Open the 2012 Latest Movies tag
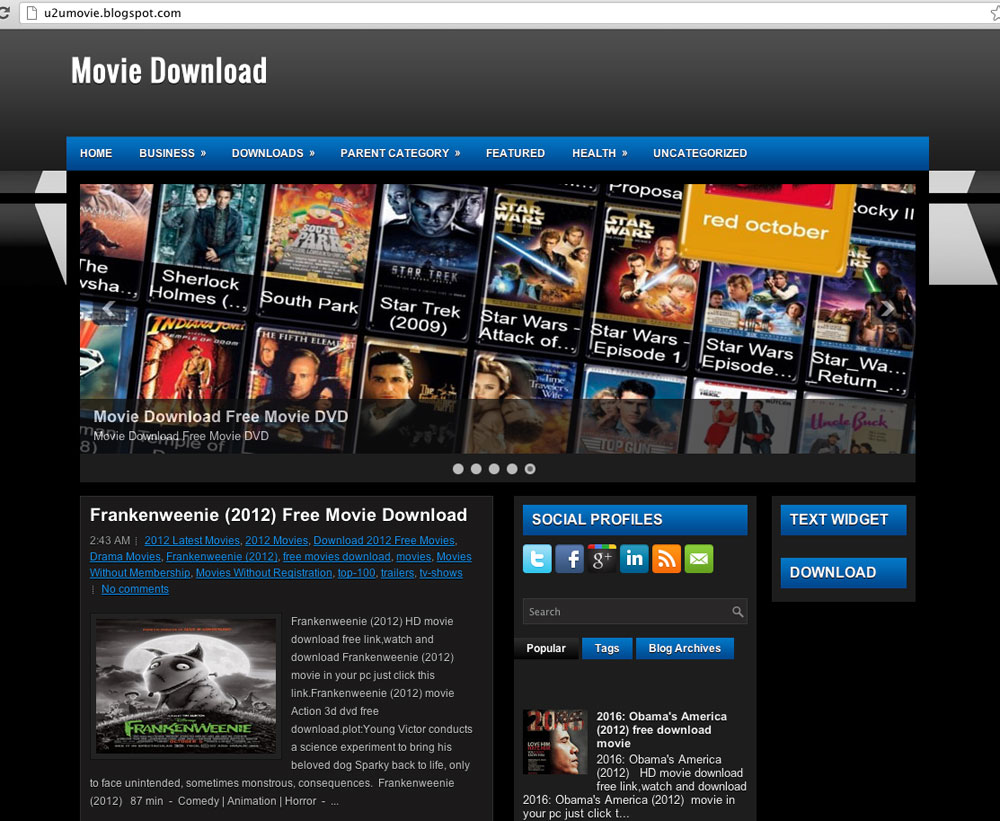The image size is (1000, 821). (192, 540)
